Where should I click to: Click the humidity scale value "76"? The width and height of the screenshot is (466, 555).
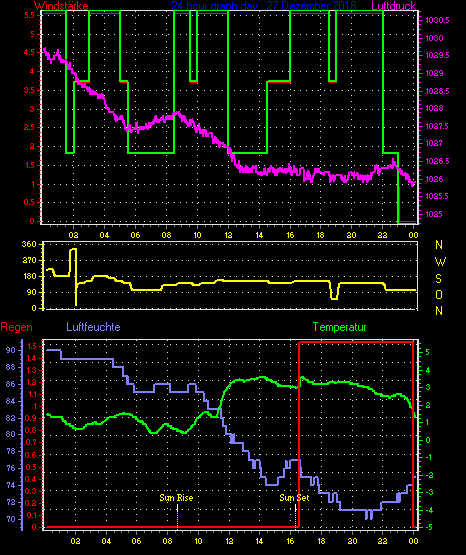point(11,468)
